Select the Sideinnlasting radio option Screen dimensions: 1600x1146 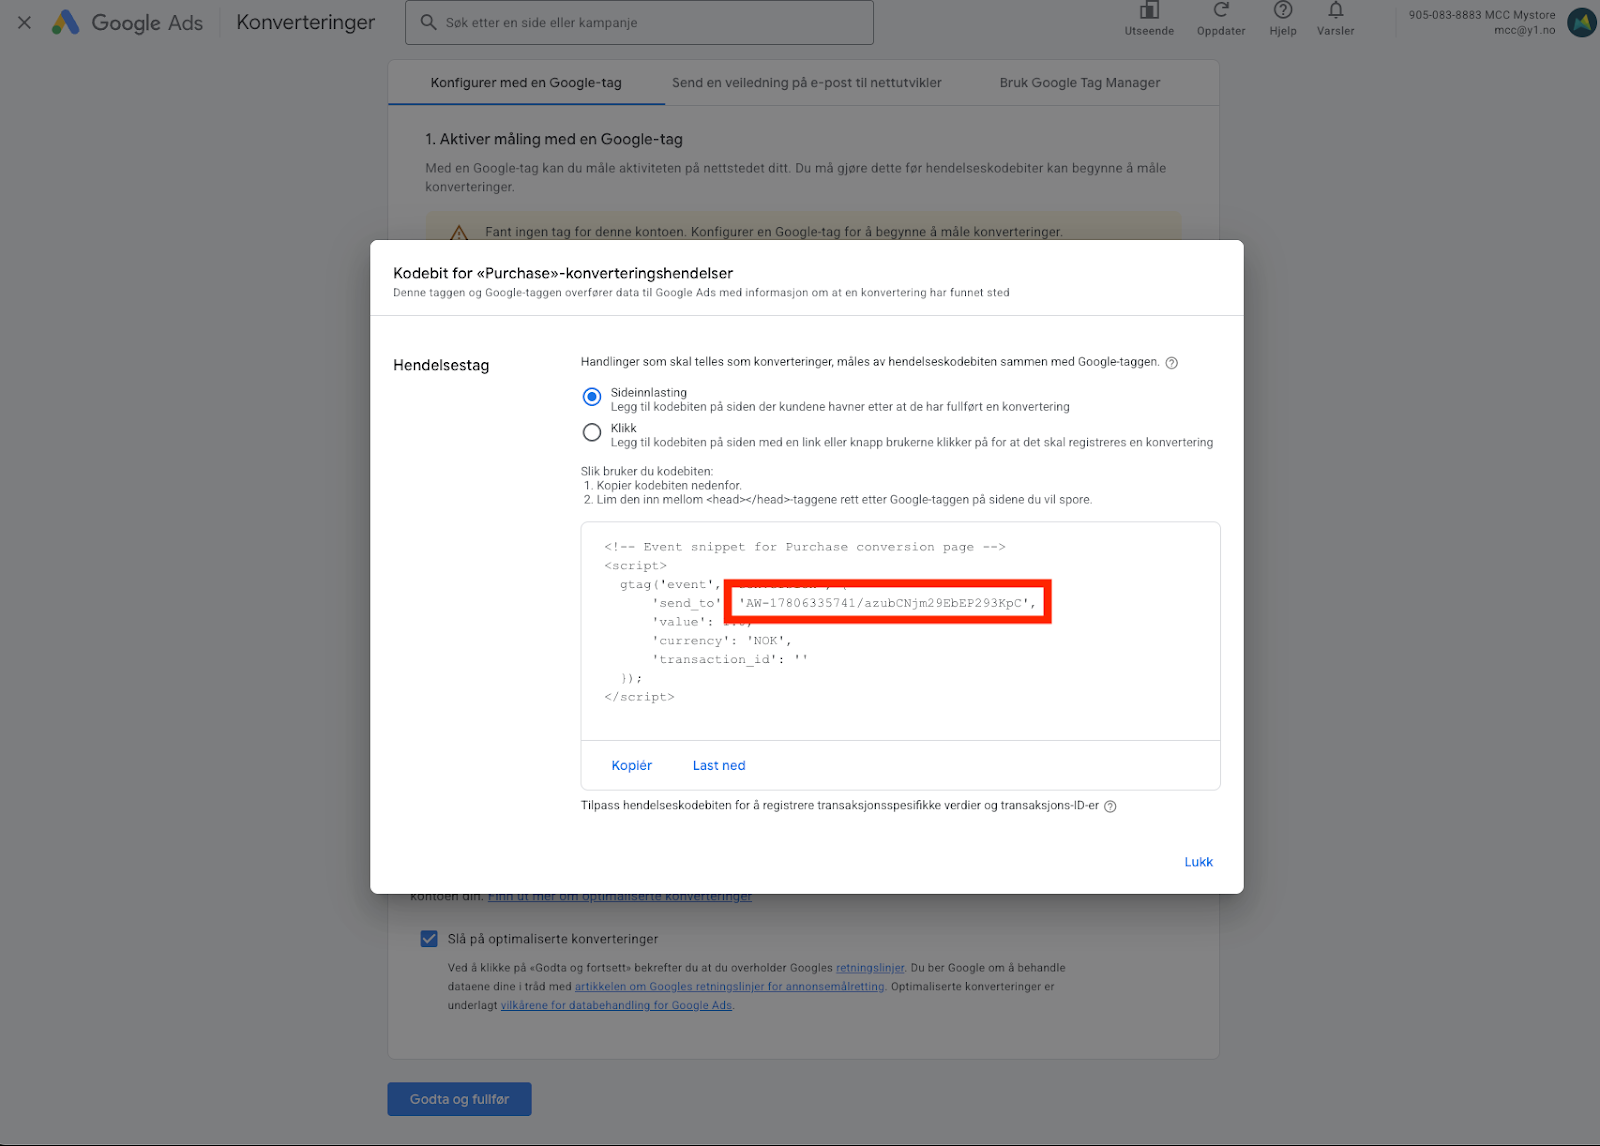point(592,397)
